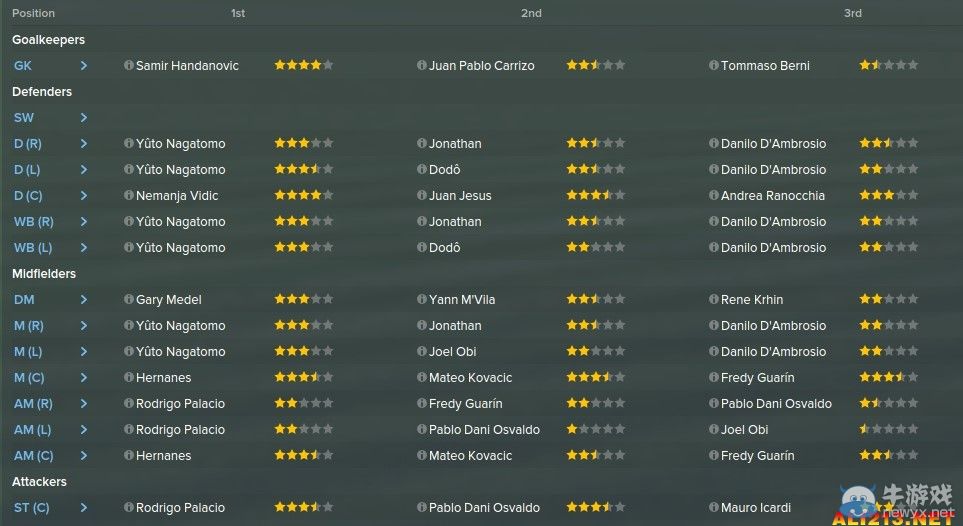Expand the DM position chevron
The height and width of the screenshot is (526, 963).
point(84,299)
